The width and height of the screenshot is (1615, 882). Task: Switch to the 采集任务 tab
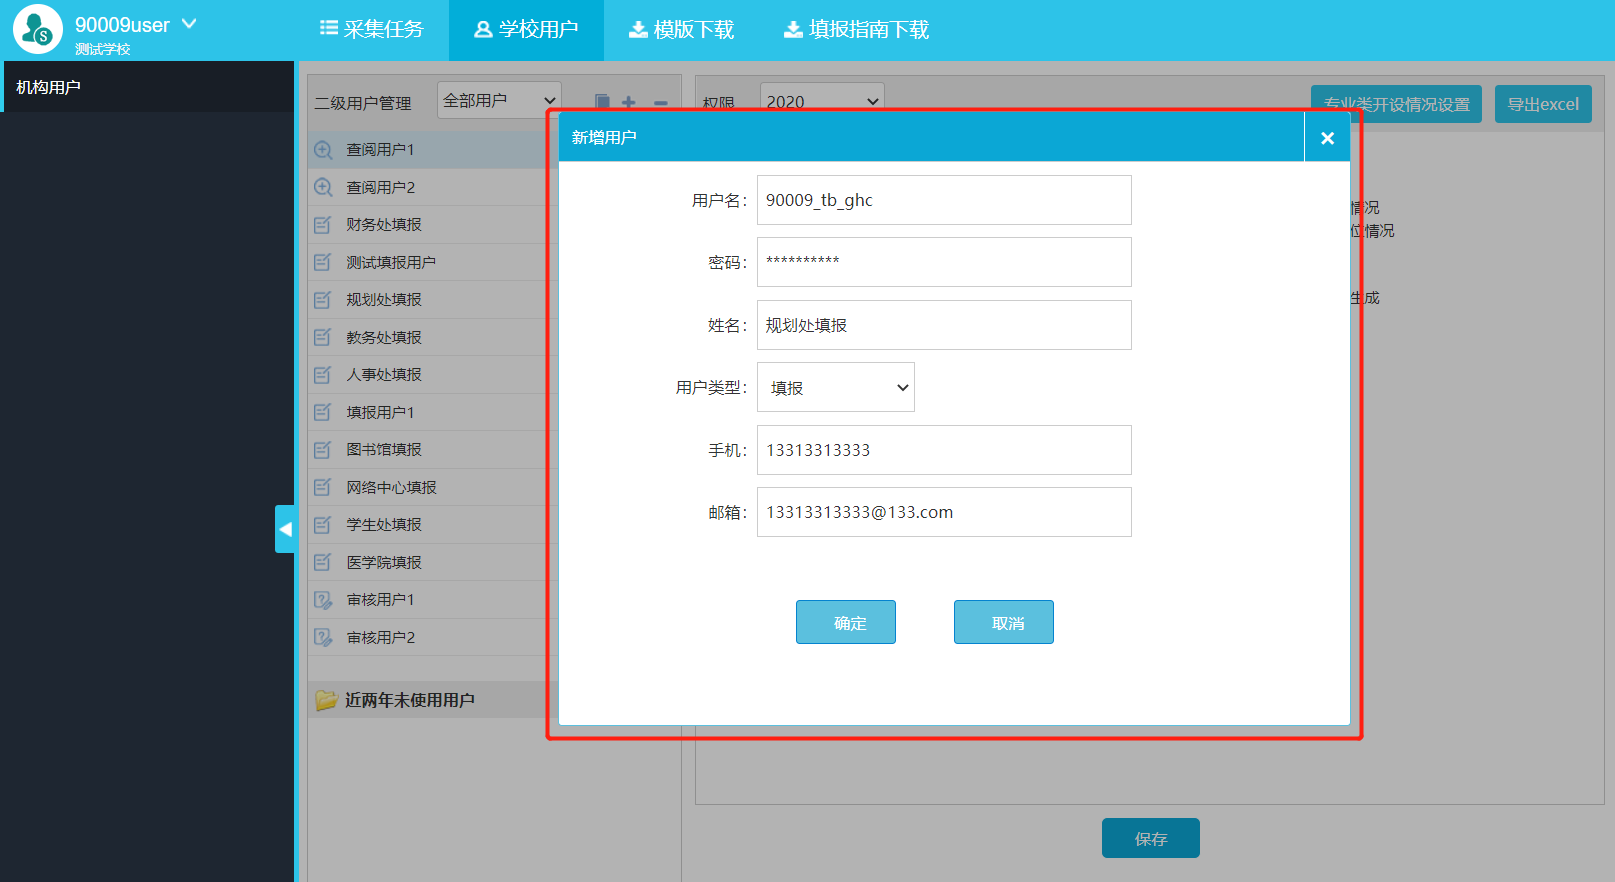coord(372,30)
